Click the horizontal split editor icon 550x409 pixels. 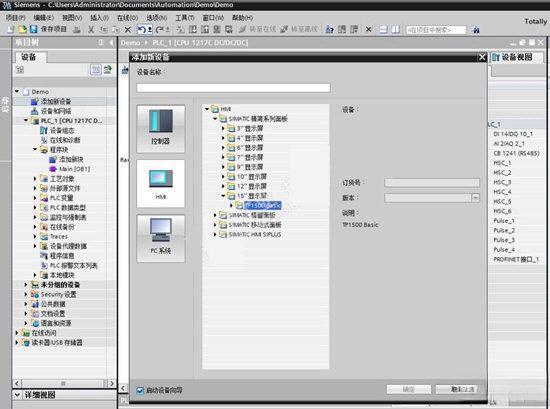point(384,29)
